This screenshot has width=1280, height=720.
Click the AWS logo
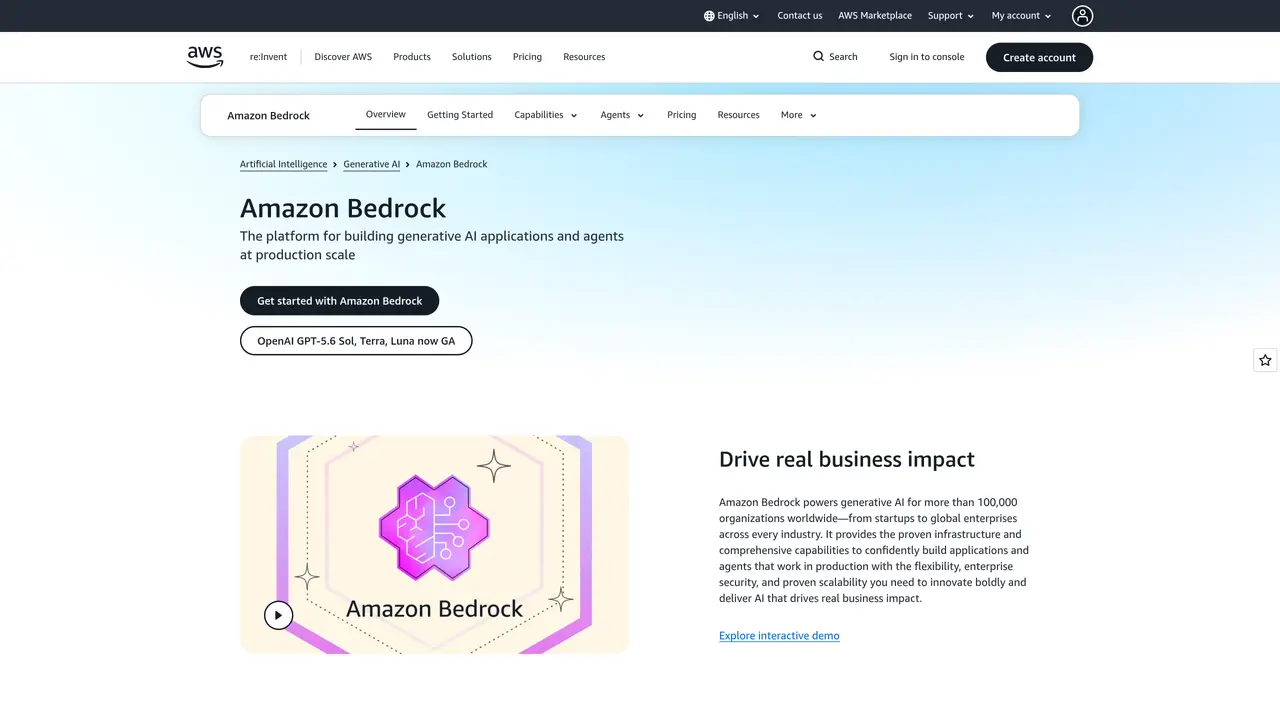[x=205, y=57]
